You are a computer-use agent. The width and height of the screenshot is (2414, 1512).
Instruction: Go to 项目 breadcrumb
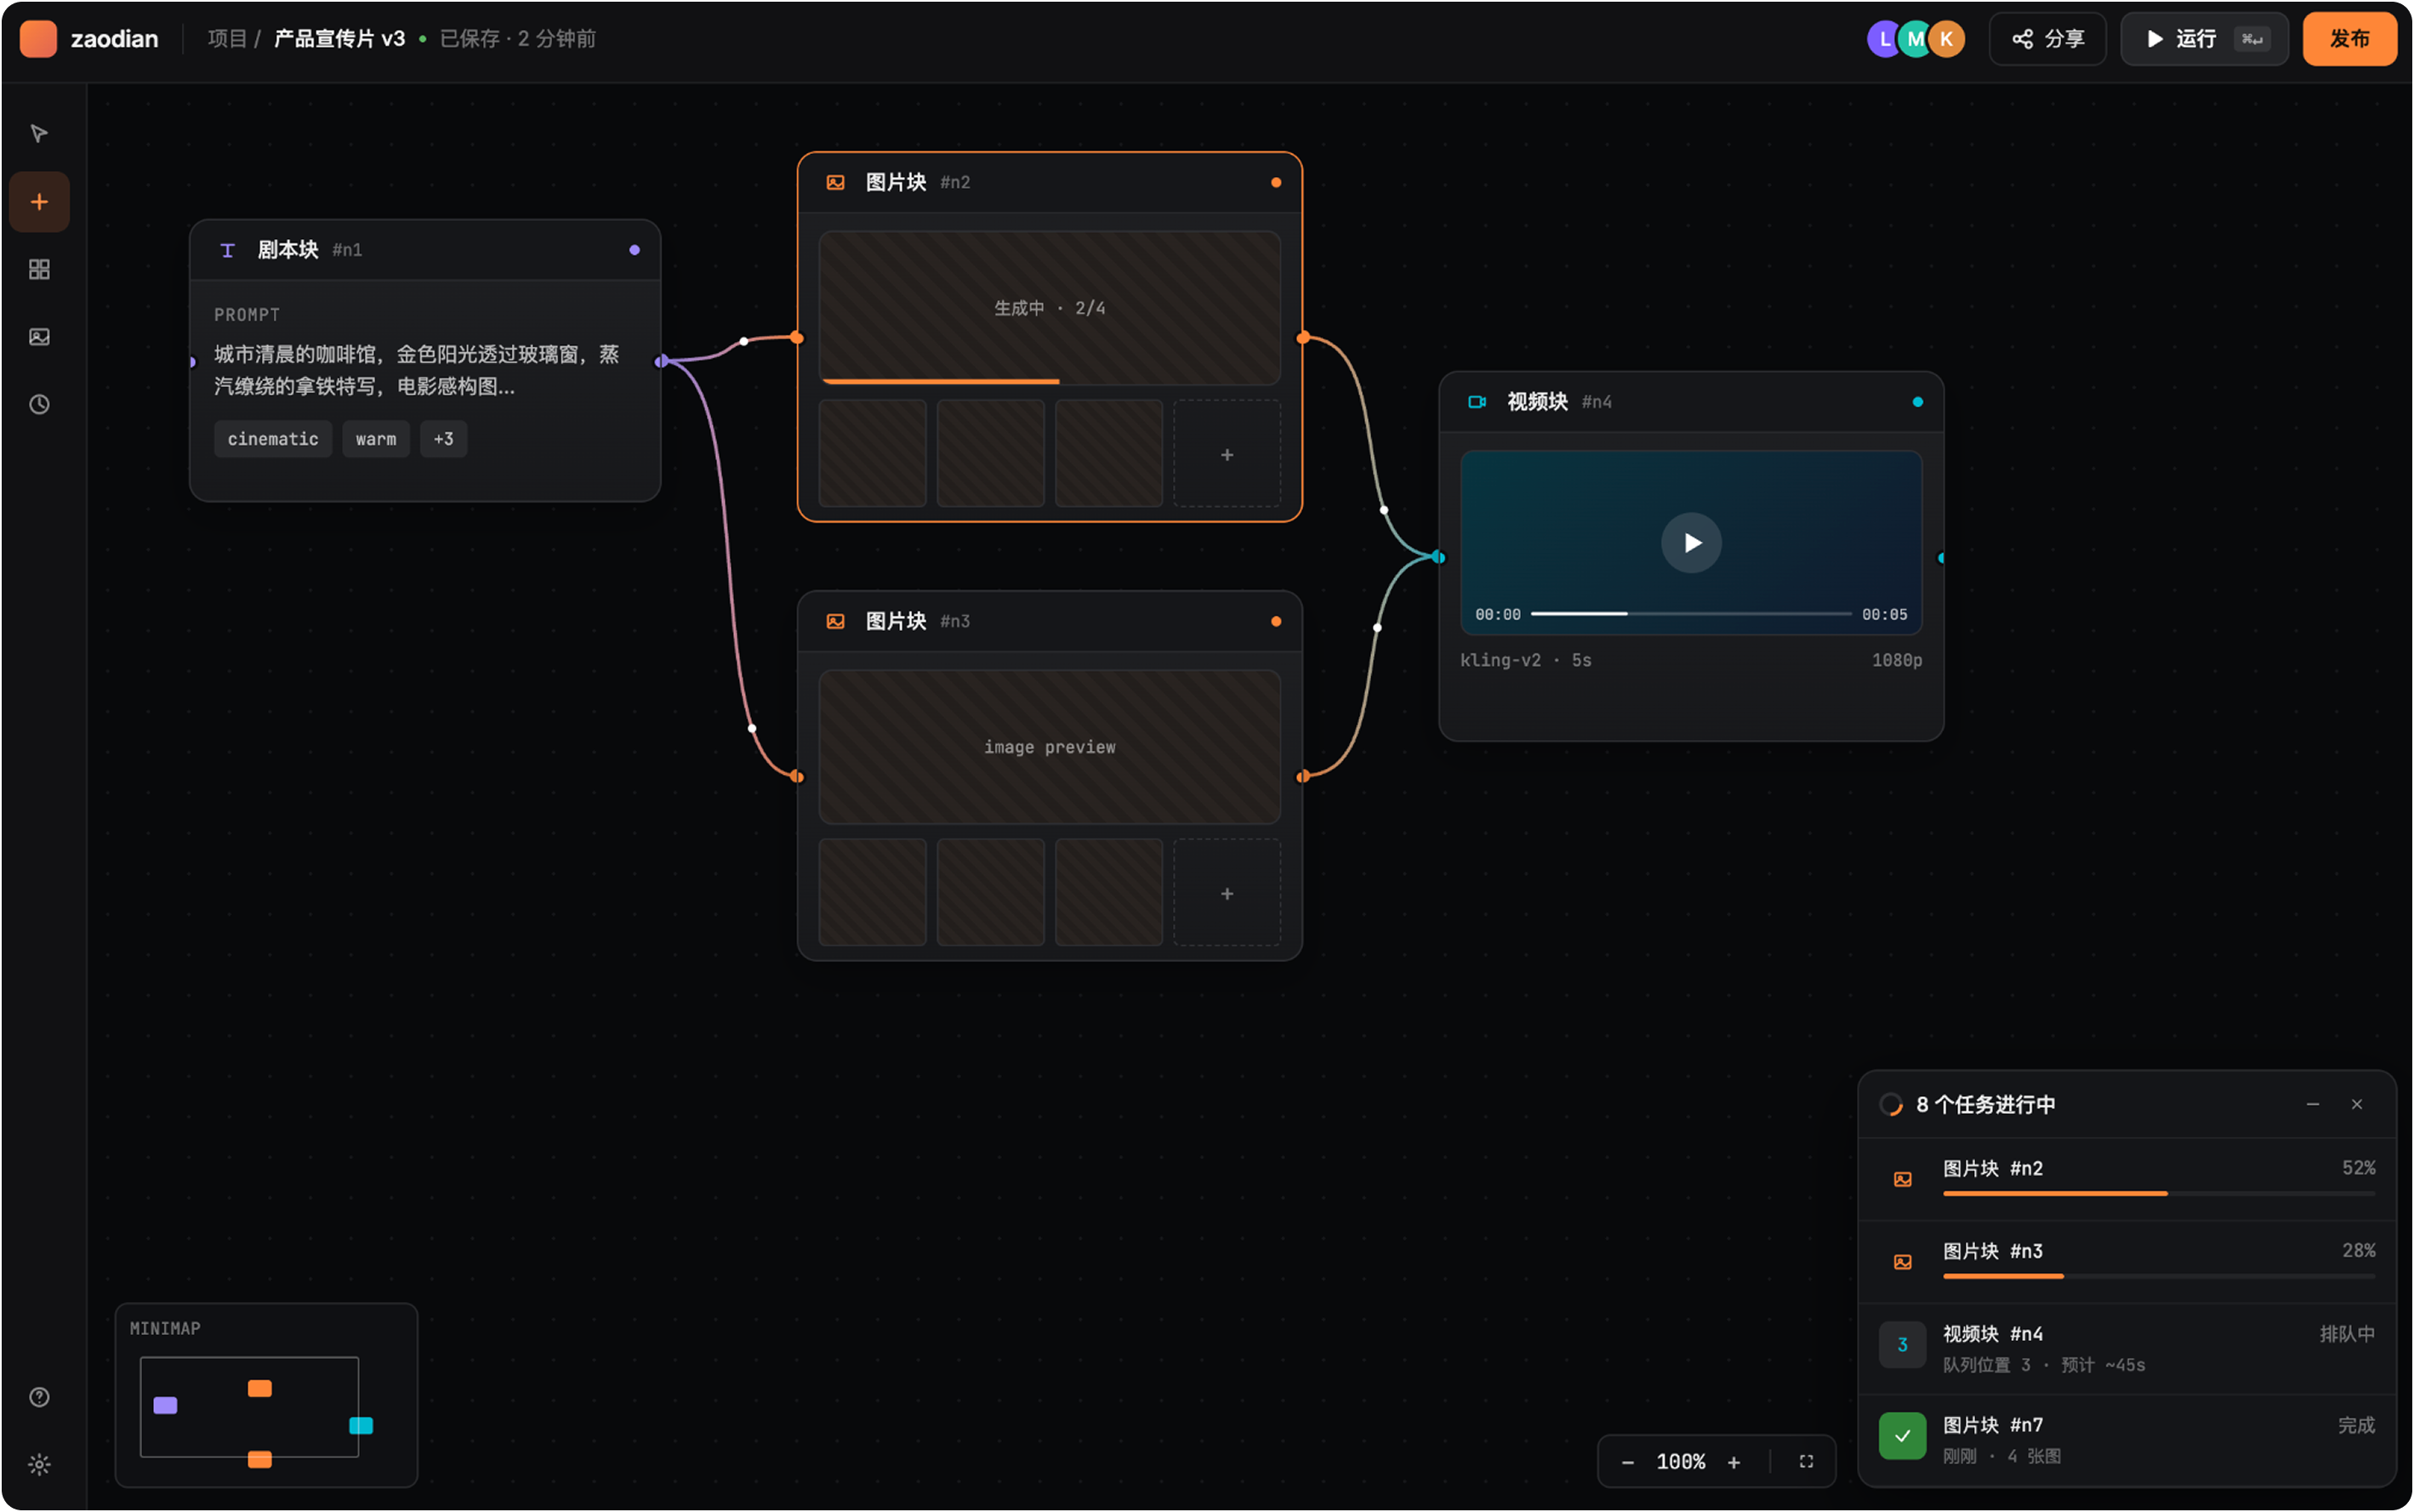227,39
